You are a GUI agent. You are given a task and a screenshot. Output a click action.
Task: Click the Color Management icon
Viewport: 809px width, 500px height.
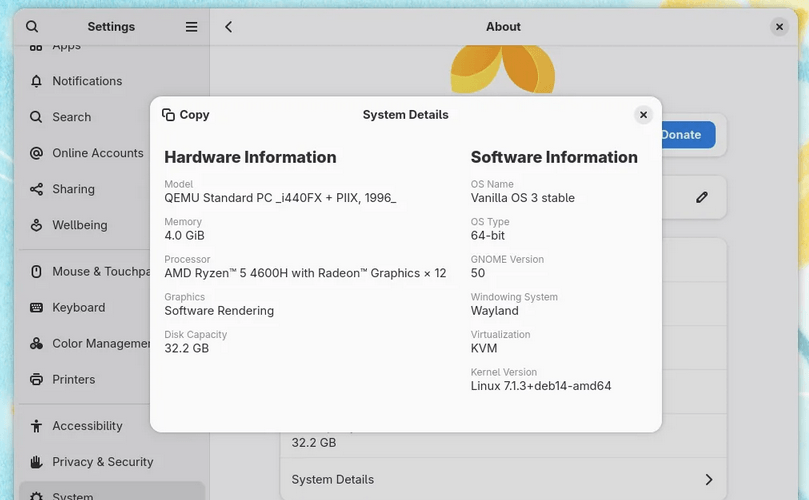click(x=36, y=343)
